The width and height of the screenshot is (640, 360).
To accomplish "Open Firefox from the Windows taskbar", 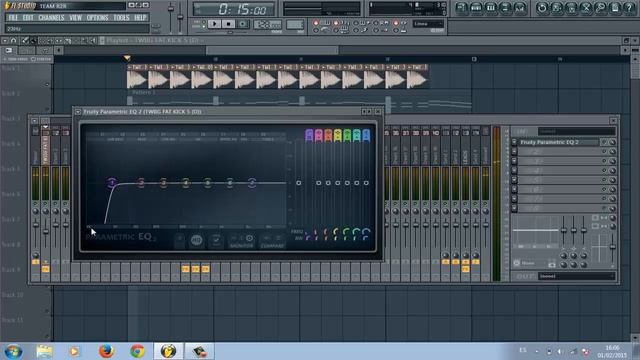I will click(x=106, y=351).
